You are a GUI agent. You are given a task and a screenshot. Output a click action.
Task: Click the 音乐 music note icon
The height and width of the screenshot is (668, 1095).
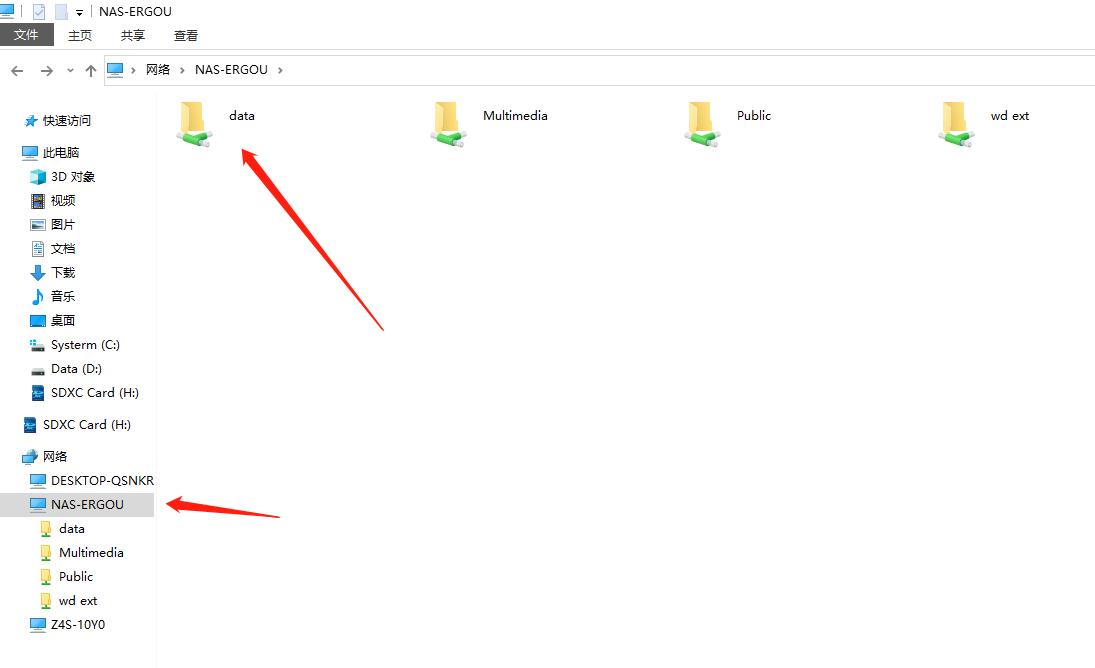point(38,297)
